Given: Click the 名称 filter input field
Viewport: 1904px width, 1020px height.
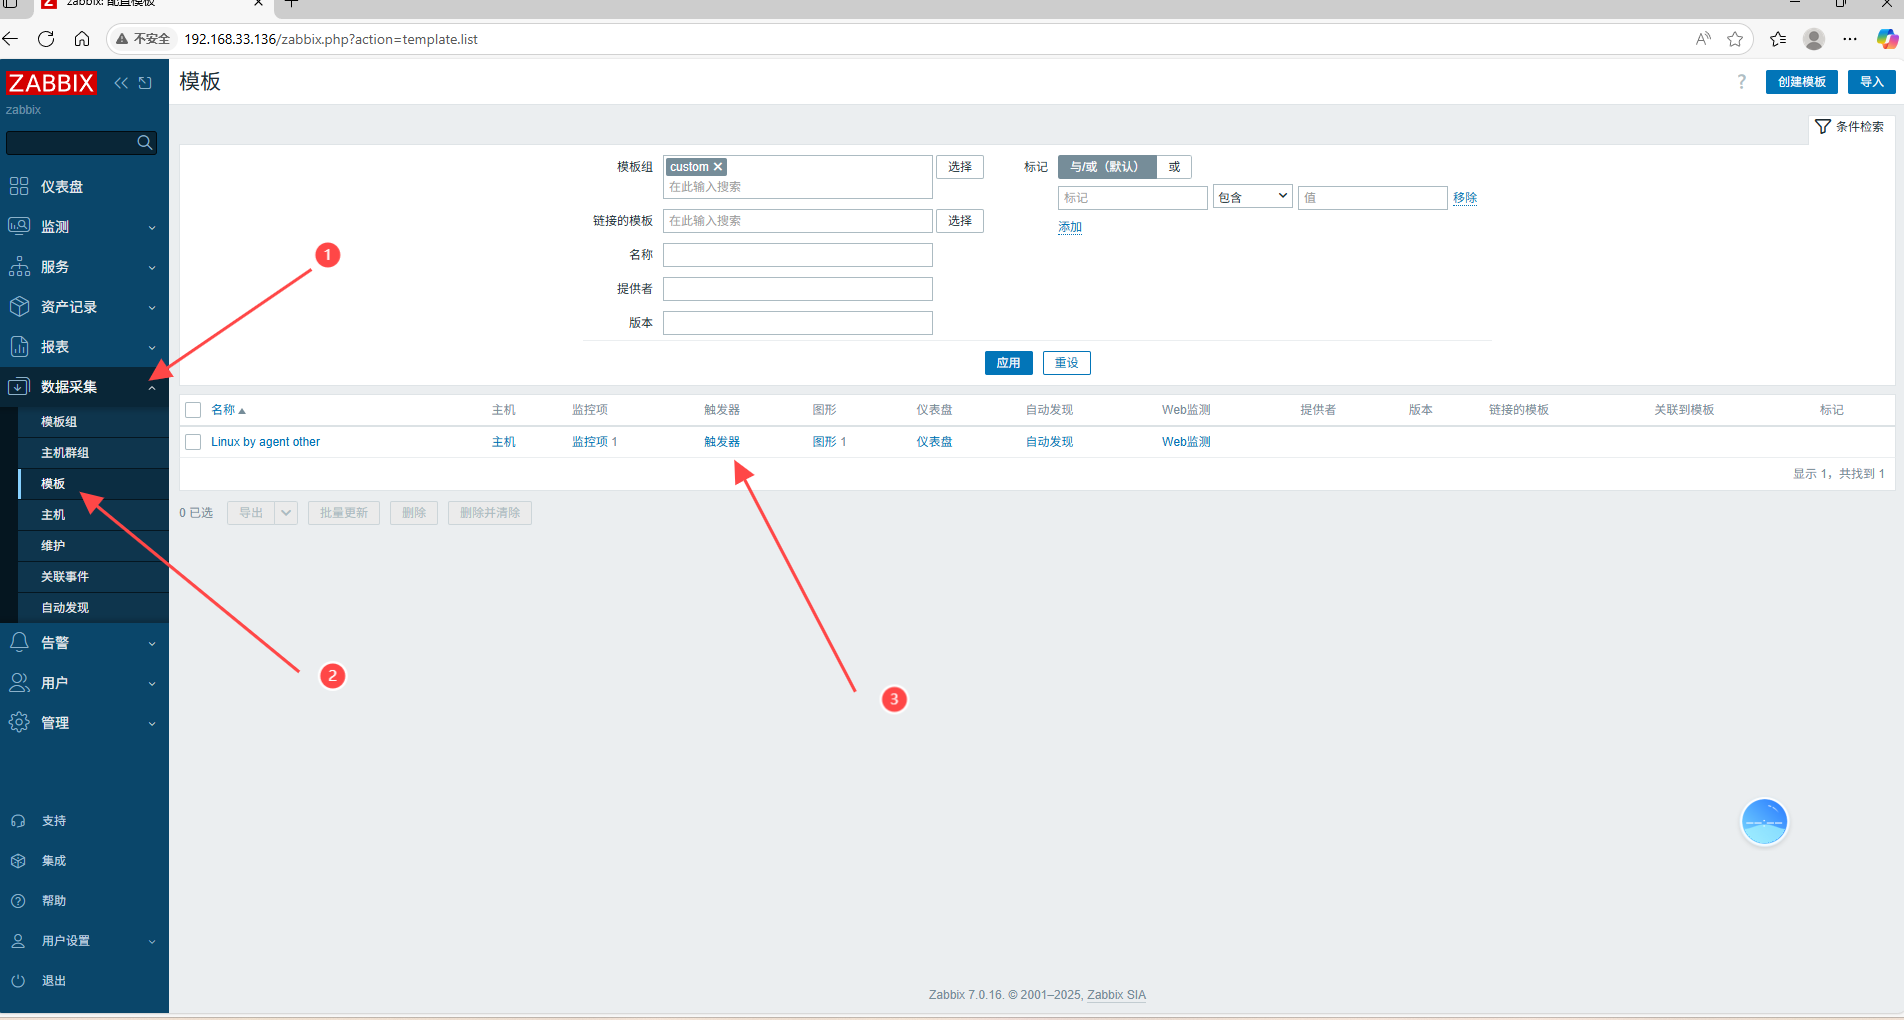Looking at the screenshot, I should pos(798,255).
